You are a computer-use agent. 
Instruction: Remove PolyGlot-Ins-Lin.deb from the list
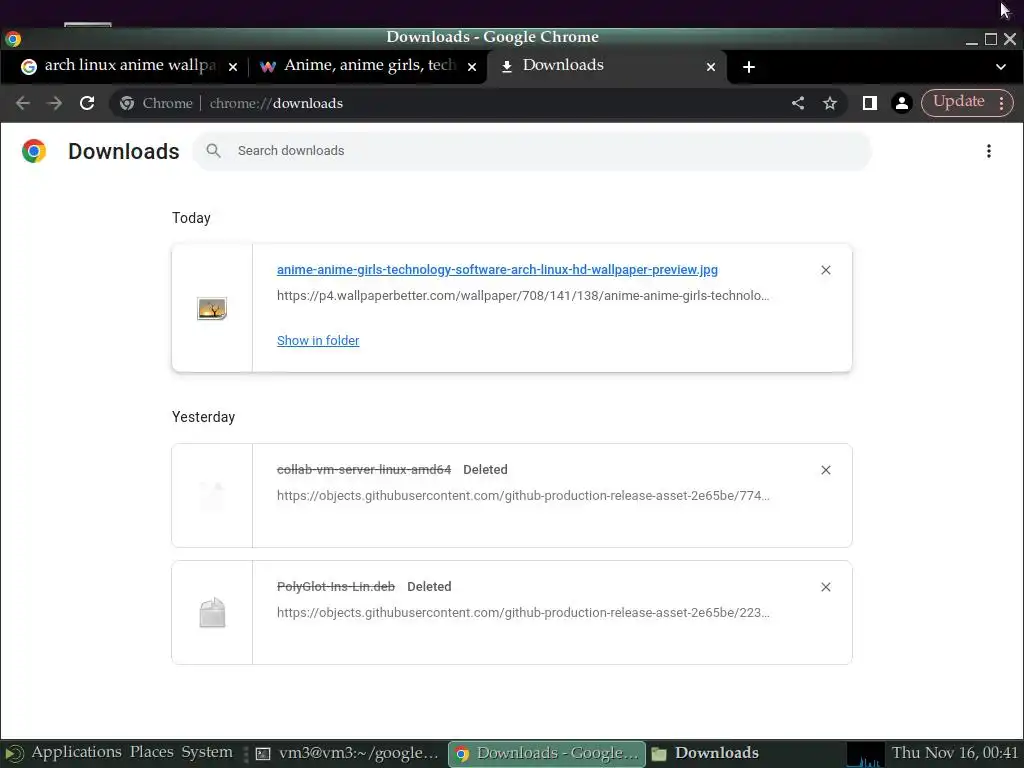[x=825, y=587]
